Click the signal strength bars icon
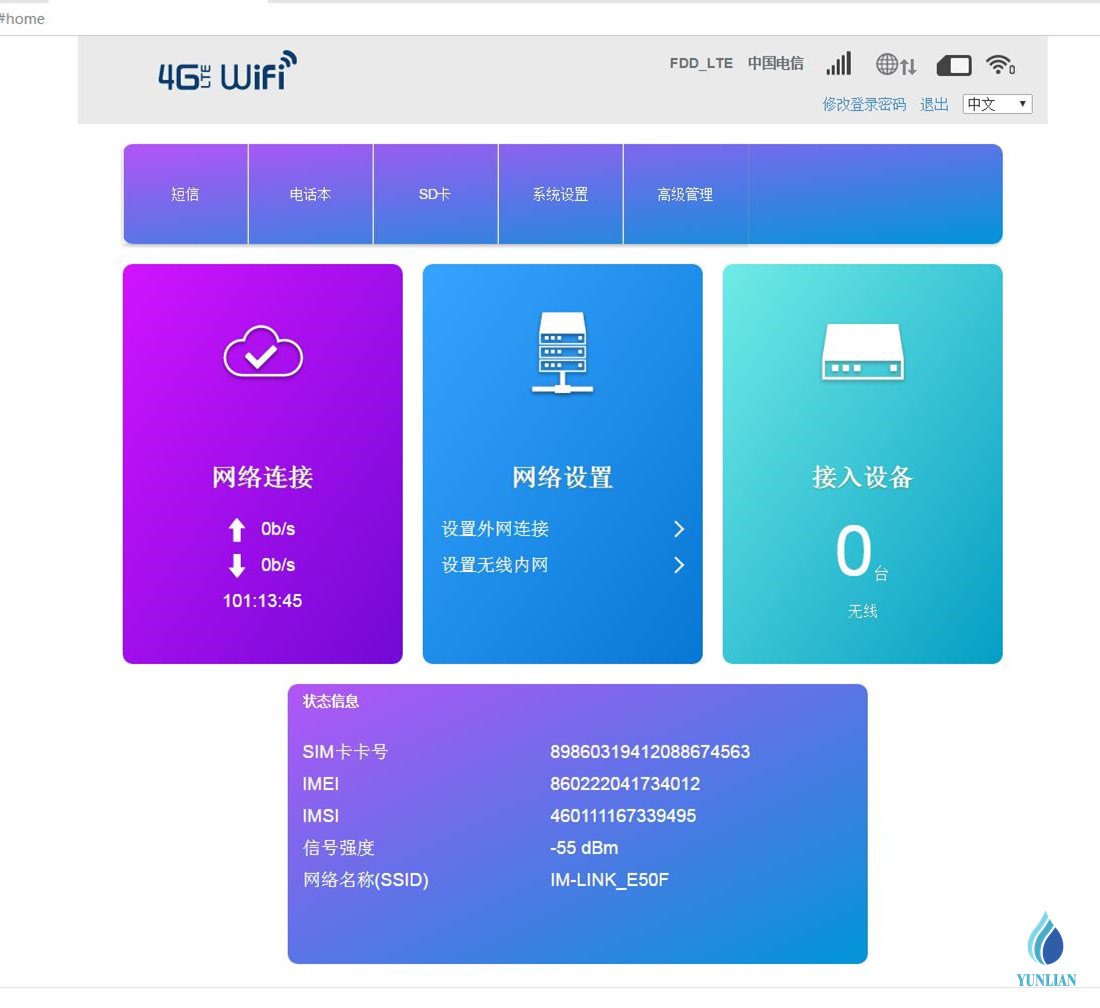This screenshot has width=1100, height=1008. point(838,64)
